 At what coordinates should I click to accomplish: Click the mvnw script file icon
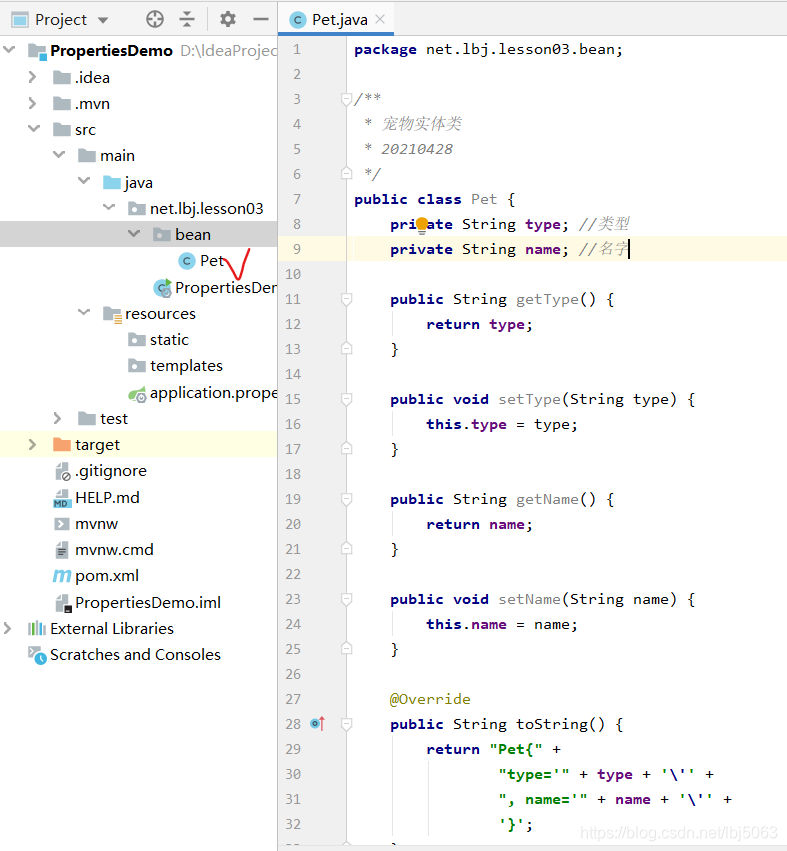pyautogui.click(x=62, y=524)
